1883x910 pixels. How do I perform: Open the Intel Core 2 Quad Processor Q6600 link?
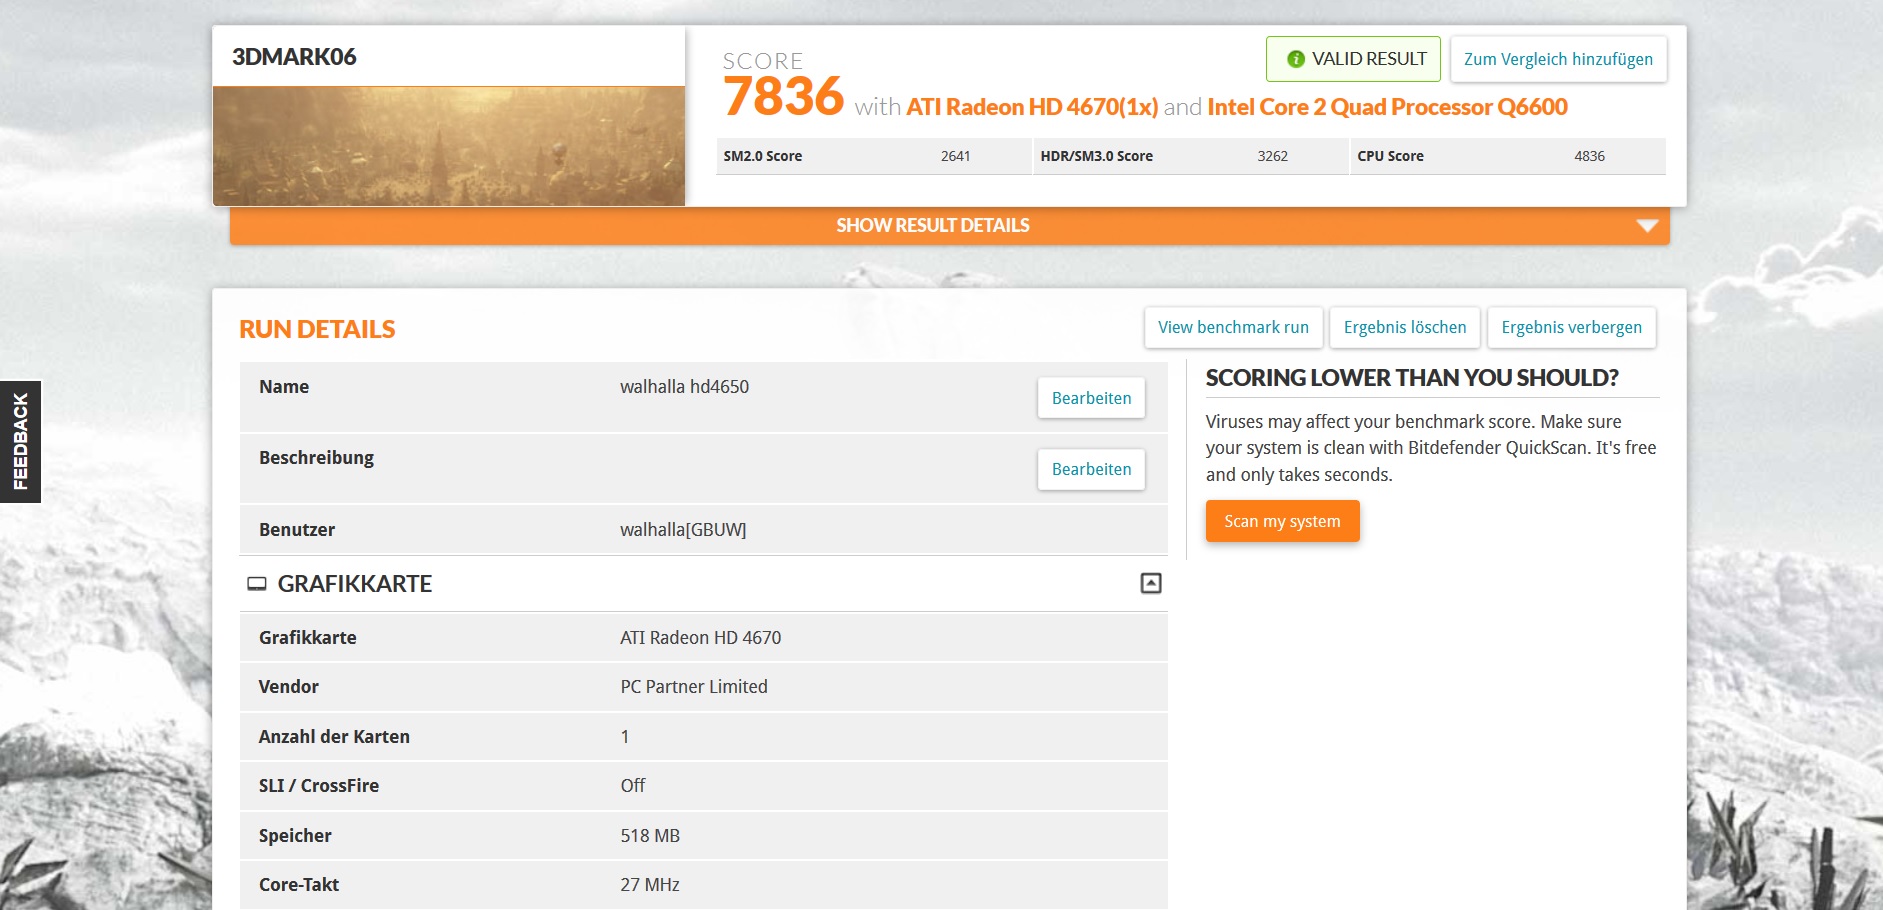[x=1387, y=107]
